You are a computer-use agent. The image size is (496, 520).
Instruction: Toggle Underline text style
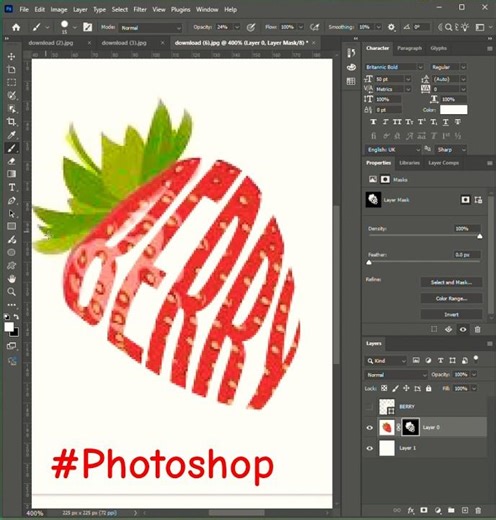446,122
